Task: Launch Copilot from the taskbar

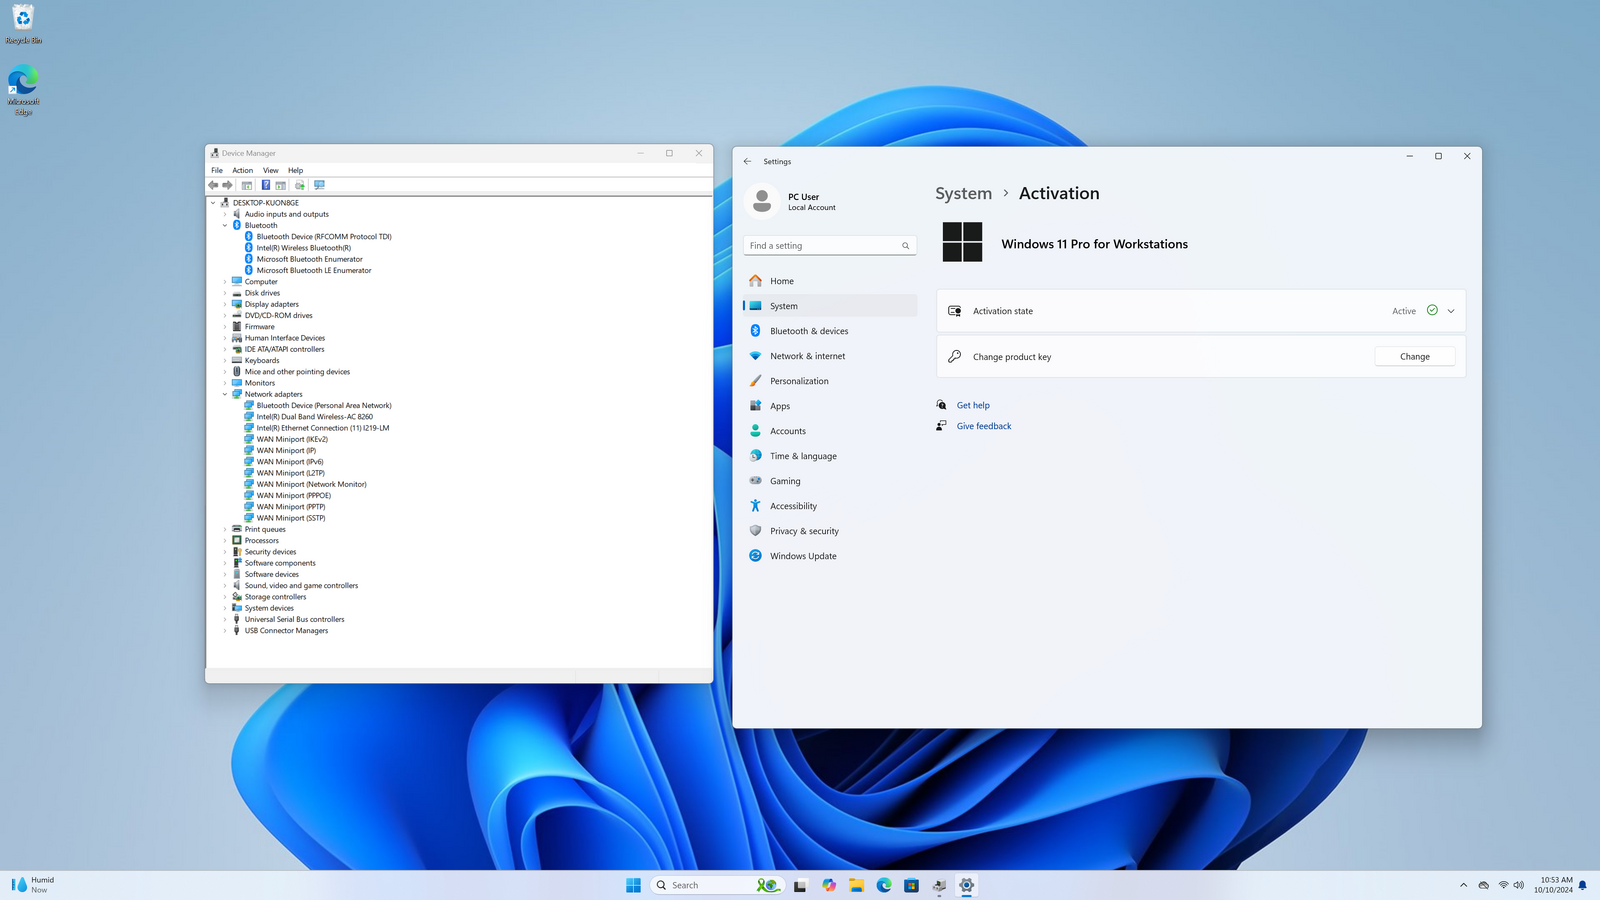Action: pyautogui.click(x=829, y=885)
